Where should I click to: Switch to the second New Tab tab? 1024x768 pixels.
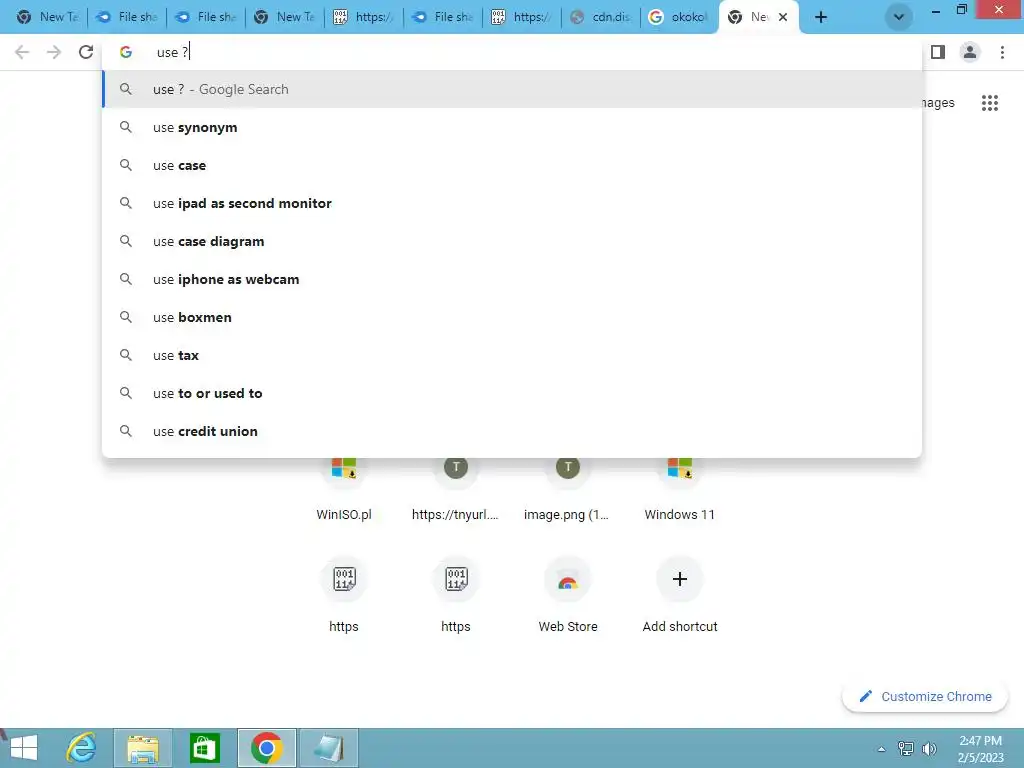click(285, 17)
